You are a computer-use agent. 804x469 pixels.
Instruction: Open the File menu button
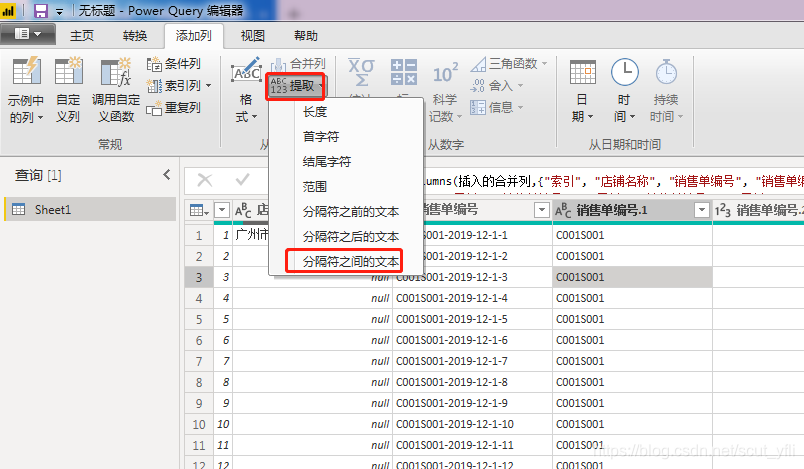click(28, 34)
